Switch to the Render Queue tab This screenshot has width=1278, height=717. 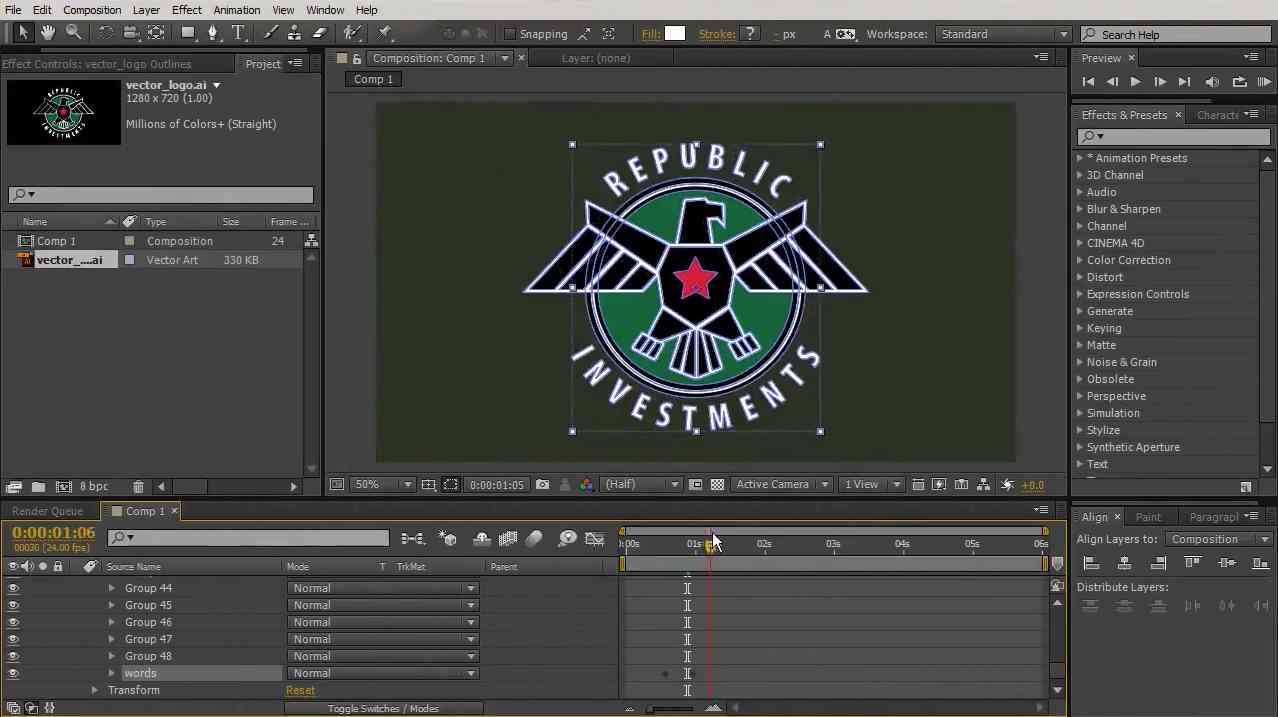tap(47, 511)
